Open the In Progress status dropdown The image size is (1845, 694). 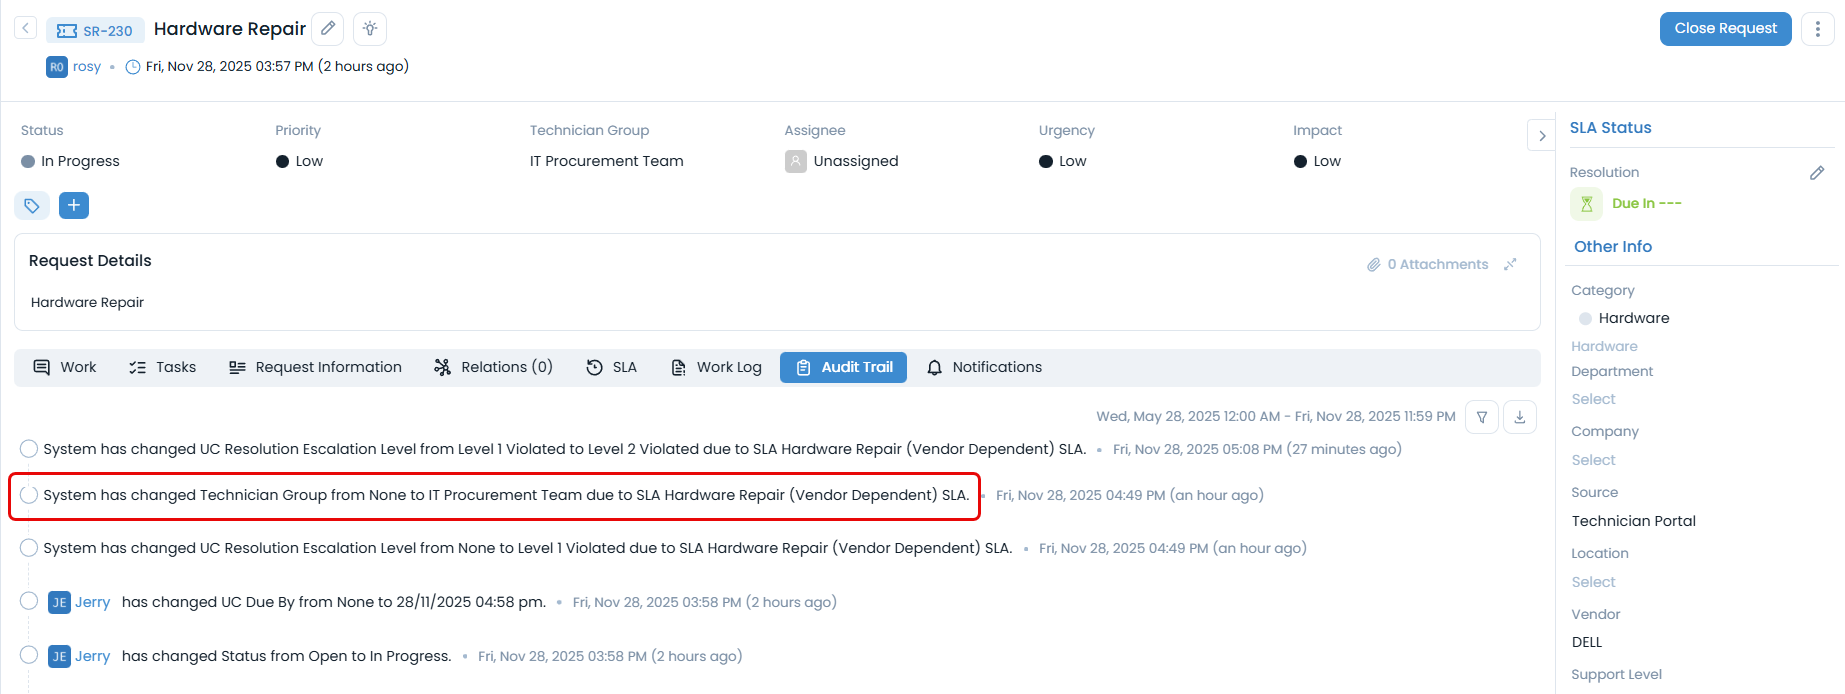80,161
